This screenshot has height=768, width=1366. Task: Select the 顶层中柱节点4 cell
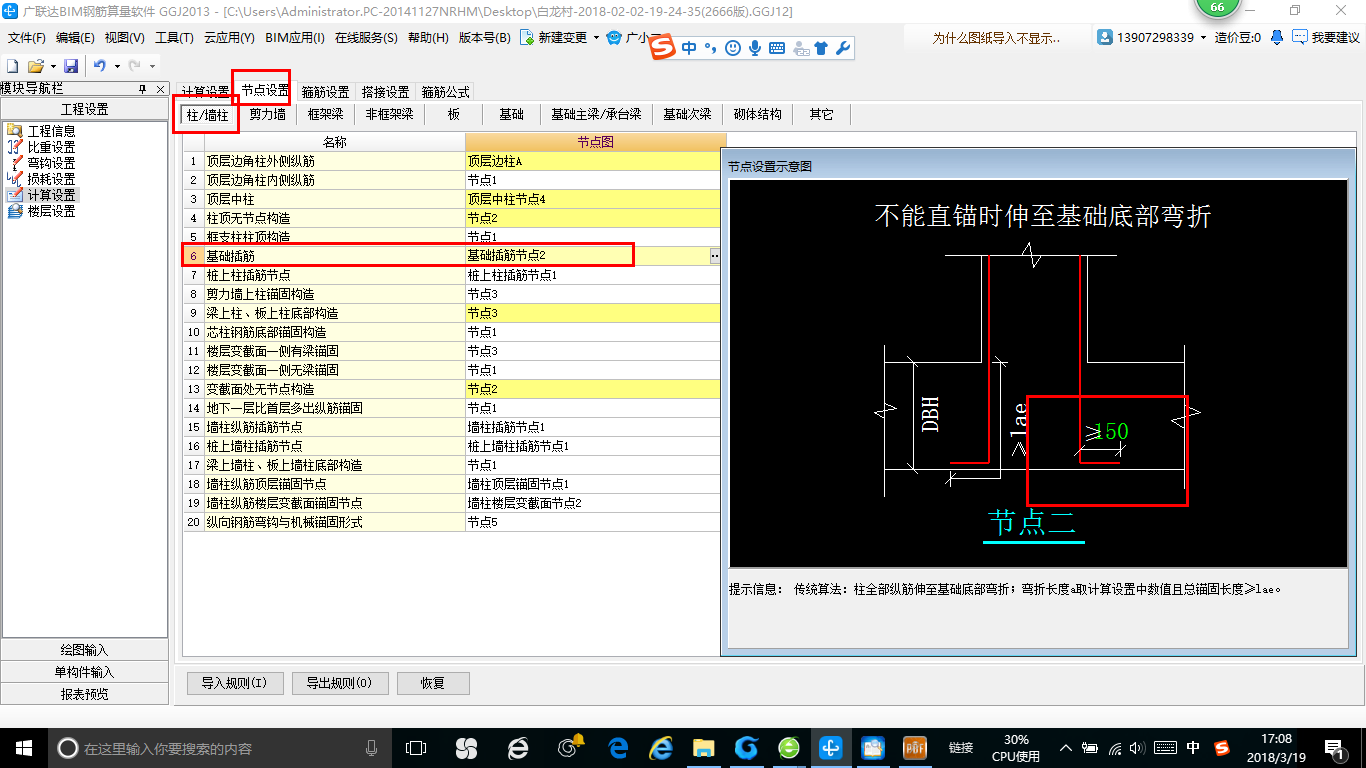pos(593,199)
